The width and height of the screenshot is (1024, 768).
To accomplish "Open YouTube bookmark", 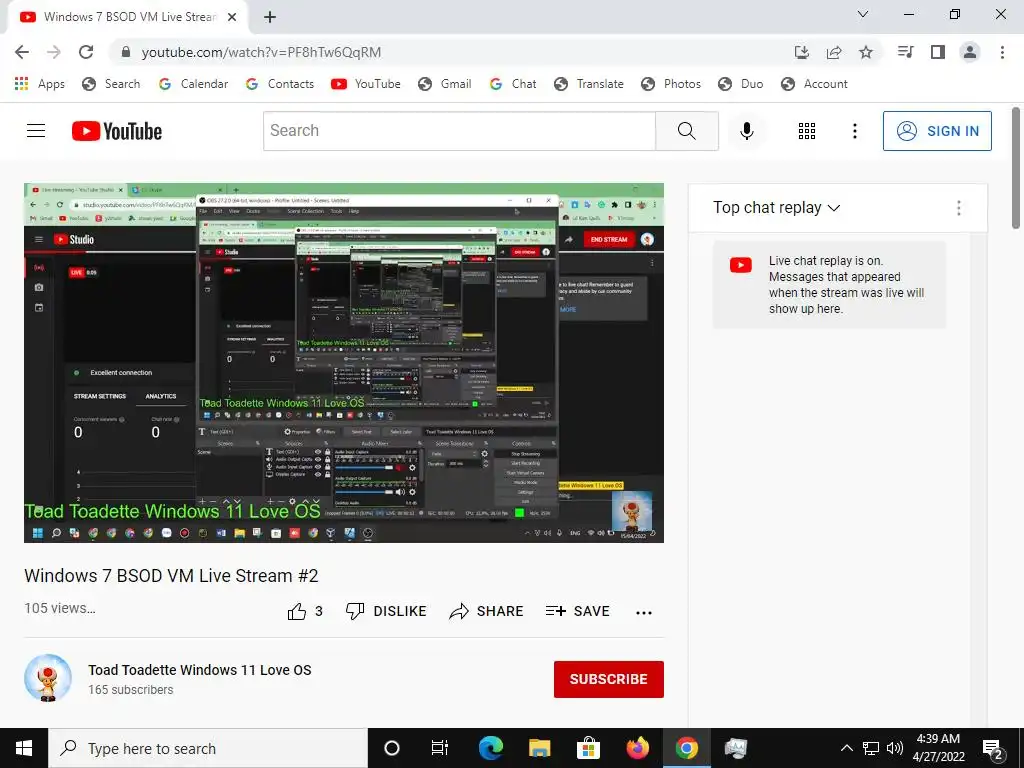I will click(x=366, y=84).
